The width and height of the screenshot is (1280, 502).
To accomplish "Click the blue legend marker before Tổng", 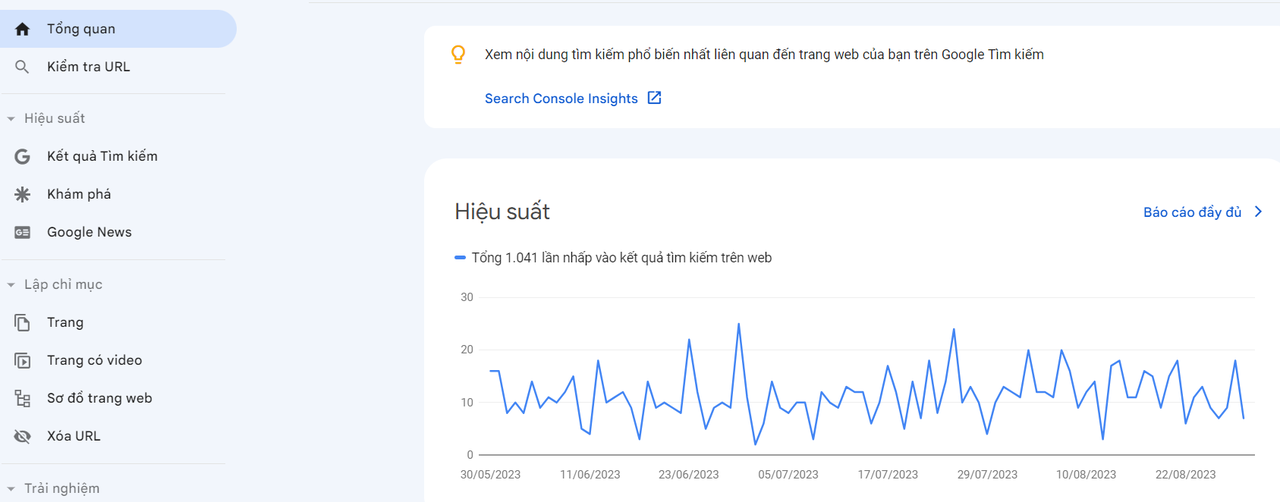I will 460,258.
